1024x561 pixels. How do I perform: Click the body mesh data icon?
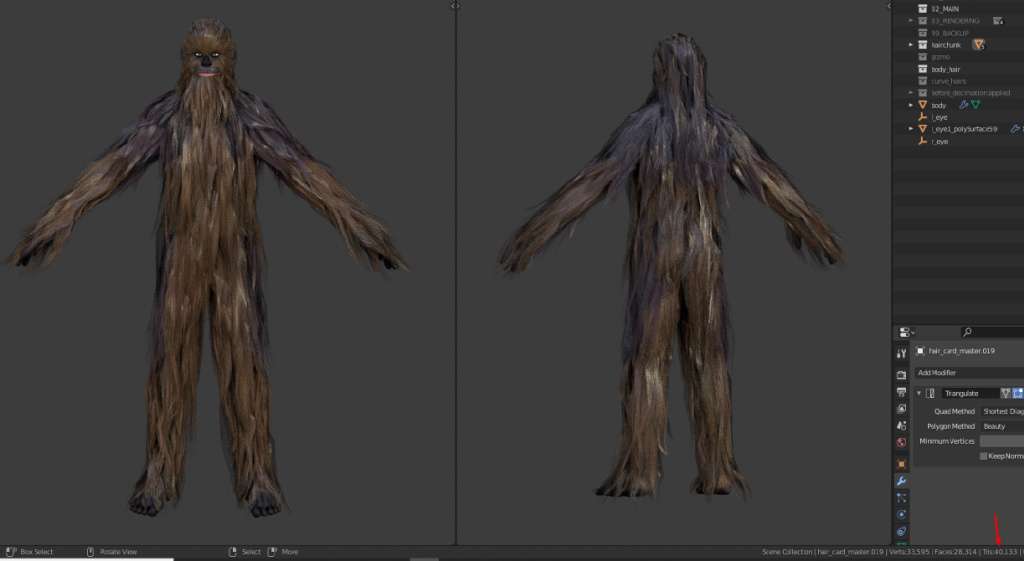(x=976, y=104)
